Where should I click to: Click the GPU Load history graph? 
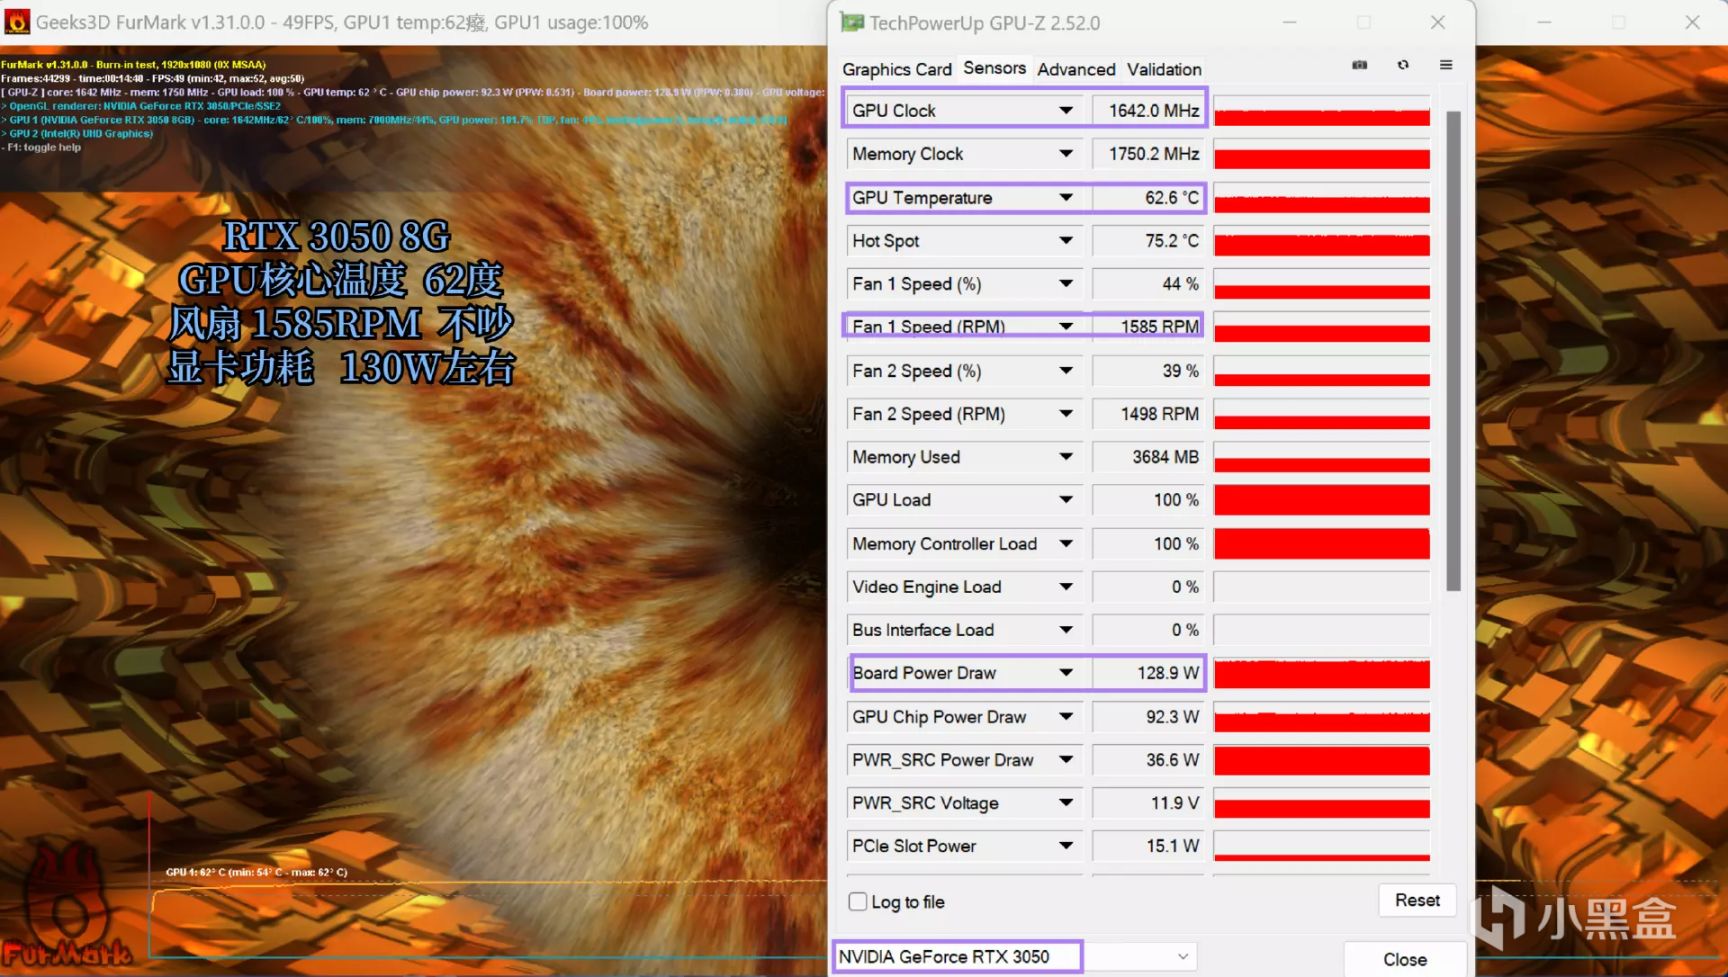[x=1322, y=499]
